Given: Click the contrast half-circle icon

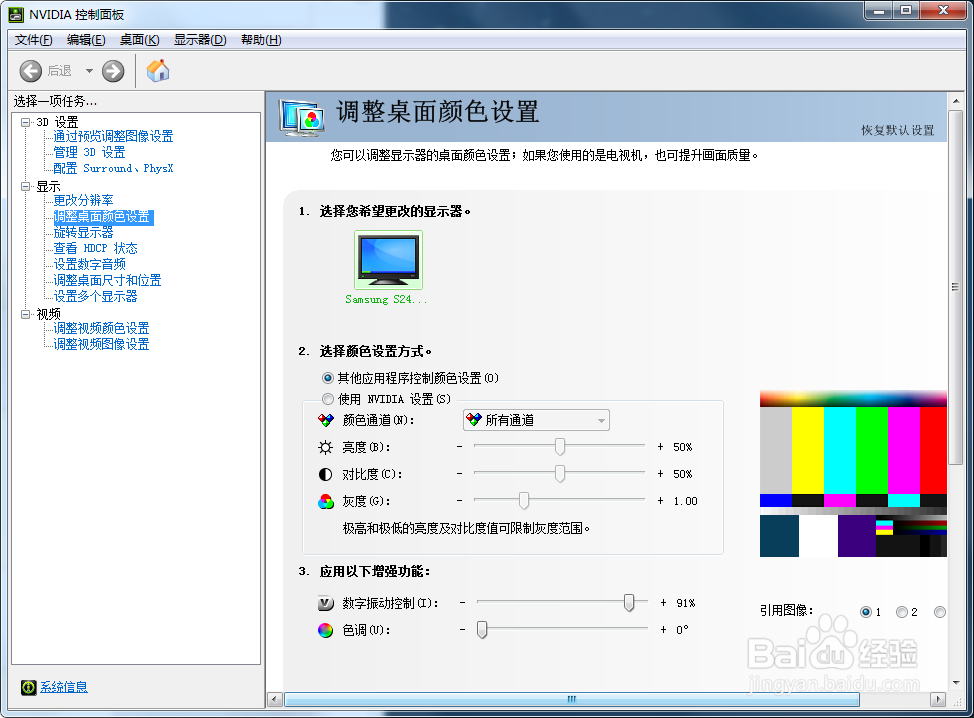Looking at the screenshot, I should coord(325,475).
